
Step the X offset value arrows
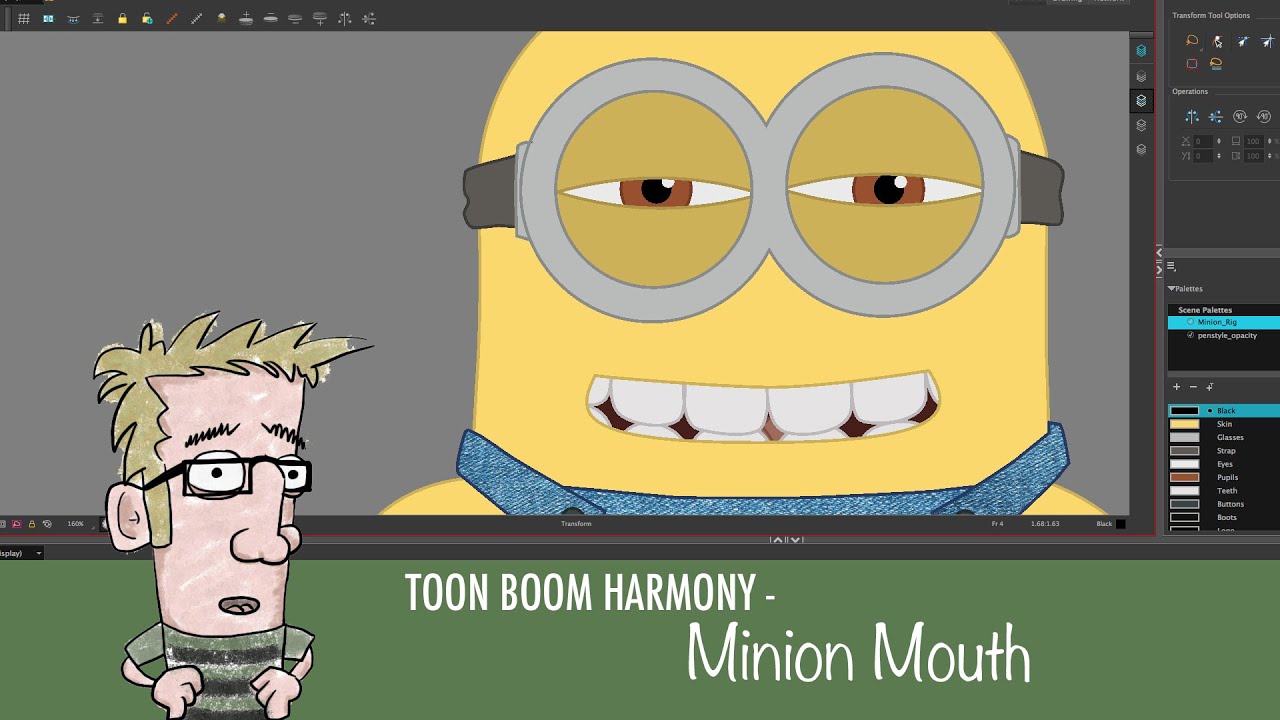[1220, 141]
